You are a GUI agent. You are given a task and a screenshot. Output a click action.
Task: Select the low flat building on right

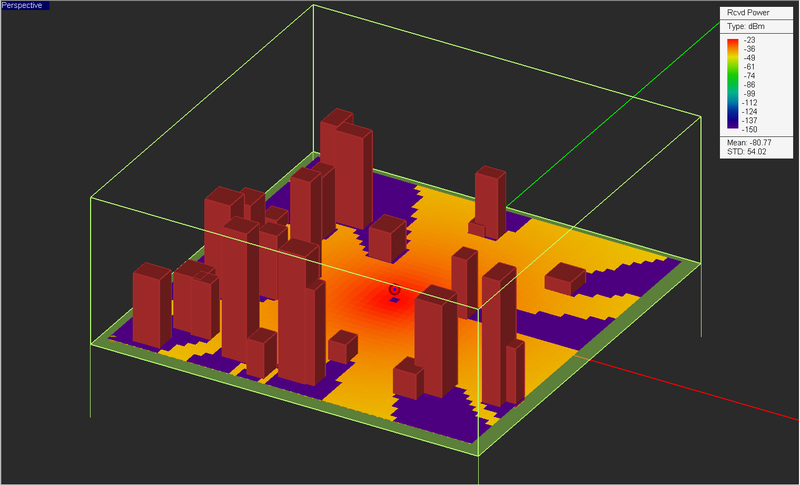565,278
